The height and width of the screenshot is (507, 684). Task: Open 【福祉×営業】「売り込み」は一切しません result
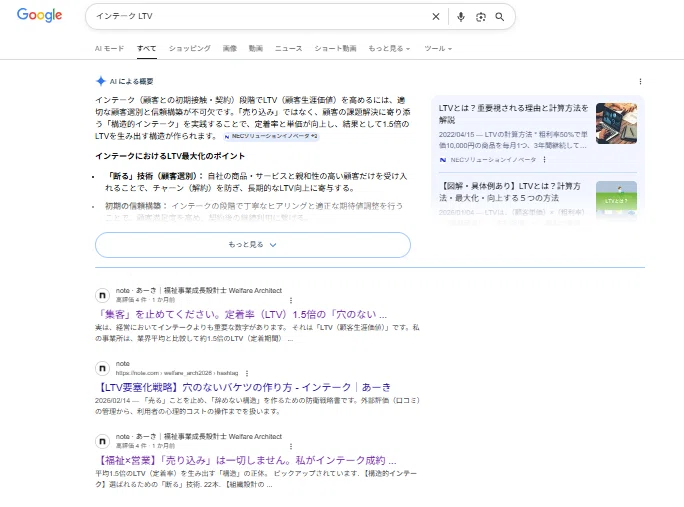pos(246,460)
